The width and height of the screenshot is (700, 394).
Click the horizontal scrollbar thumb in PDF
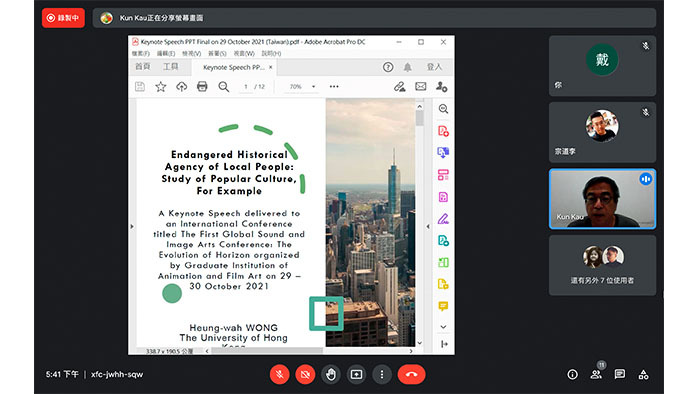(267, 351)
